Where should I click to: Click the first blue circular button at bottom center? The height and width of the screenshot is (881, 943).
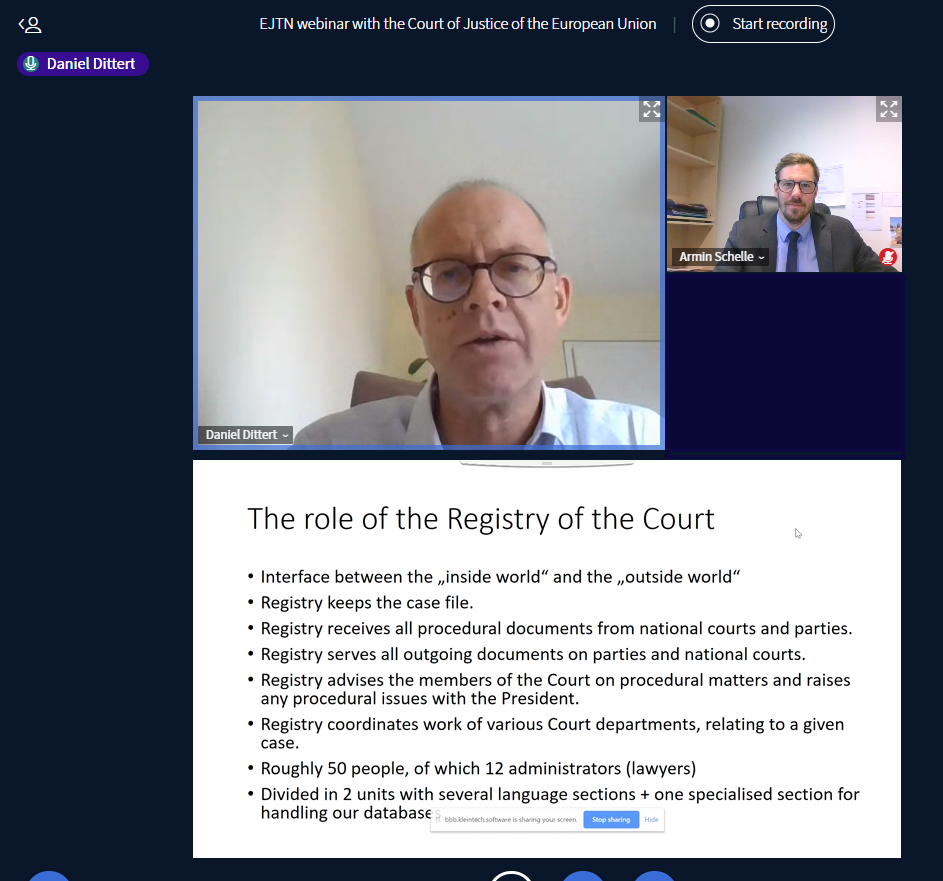point(582,876)
